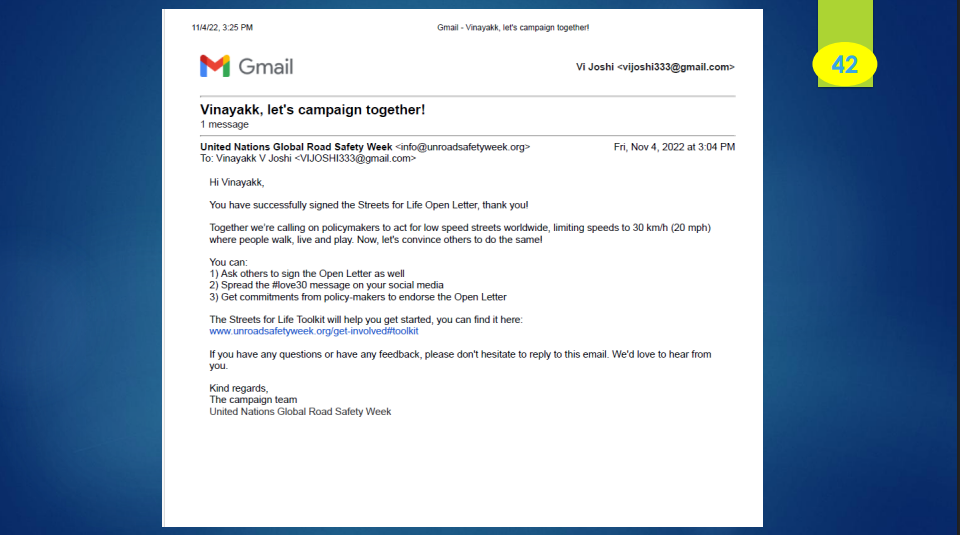Click "Get commitments from policy-makers" item
The image size is (960, 535).
click(357, 297)
